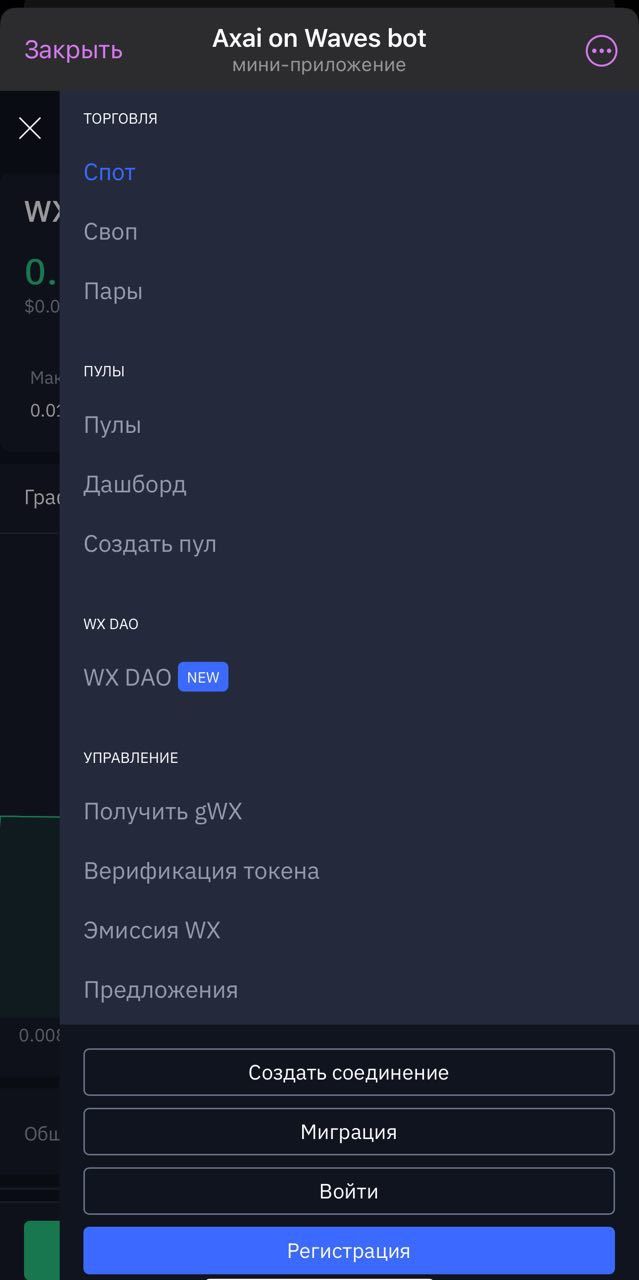Click the NEW badge next to WX DAO
The width and height of the screenshot is (639, 1280).
203,677
